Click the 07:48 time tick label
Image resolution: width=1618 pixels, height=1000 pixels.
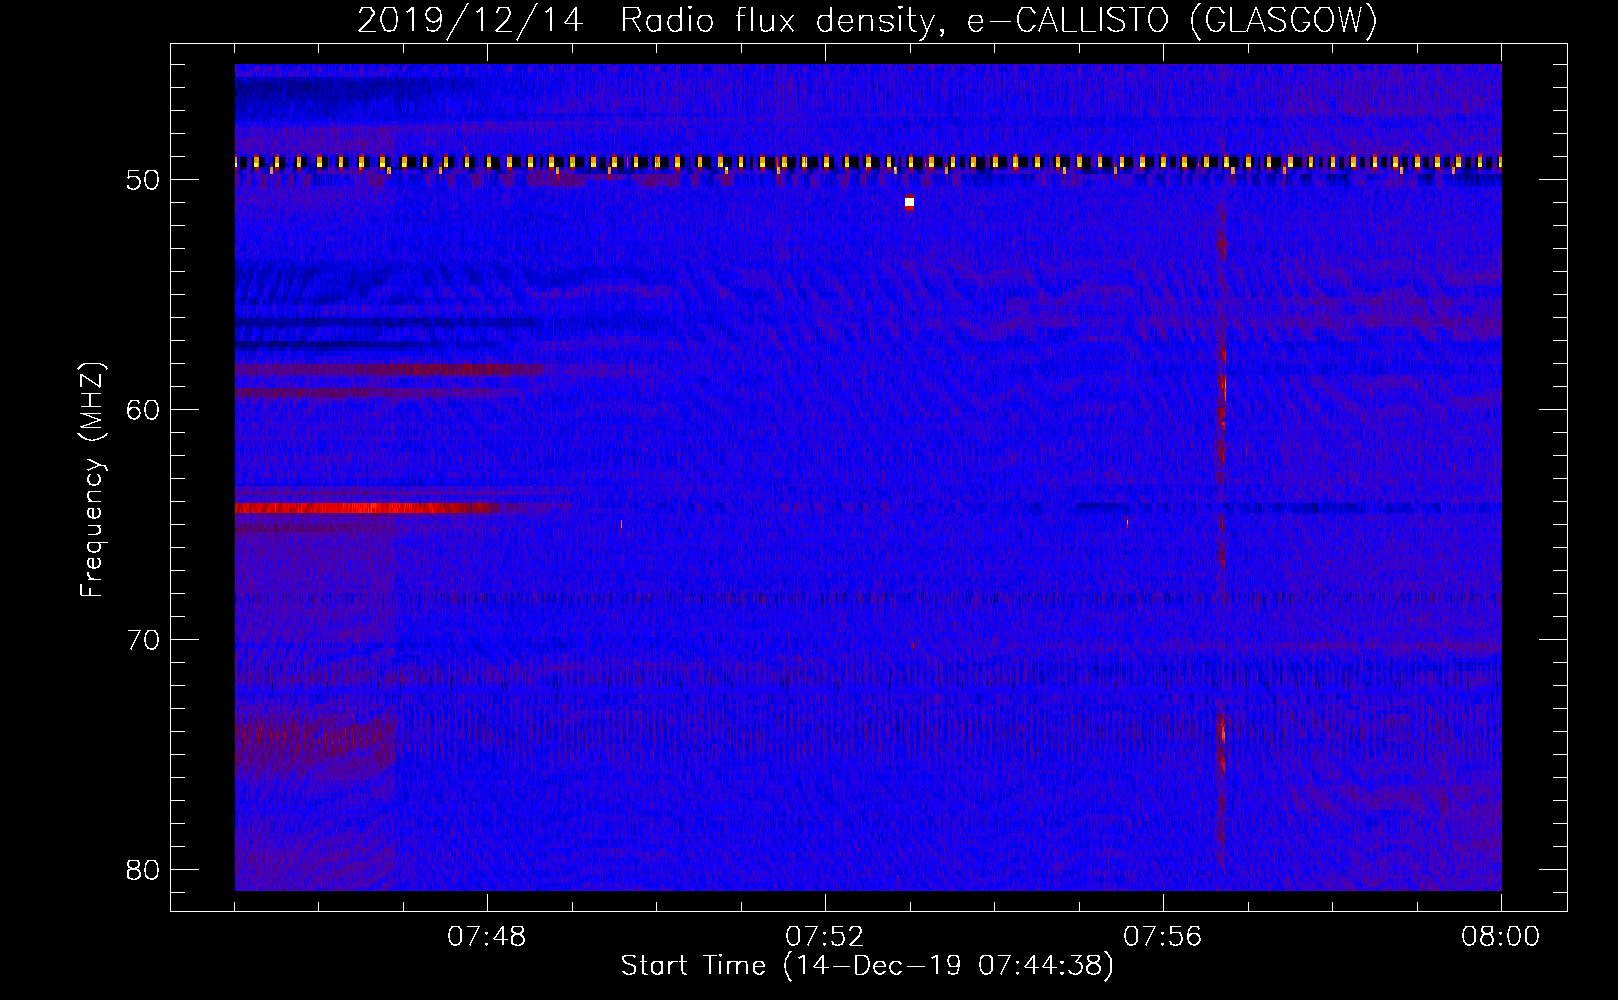pyautogui.click(x=487, y=937)
